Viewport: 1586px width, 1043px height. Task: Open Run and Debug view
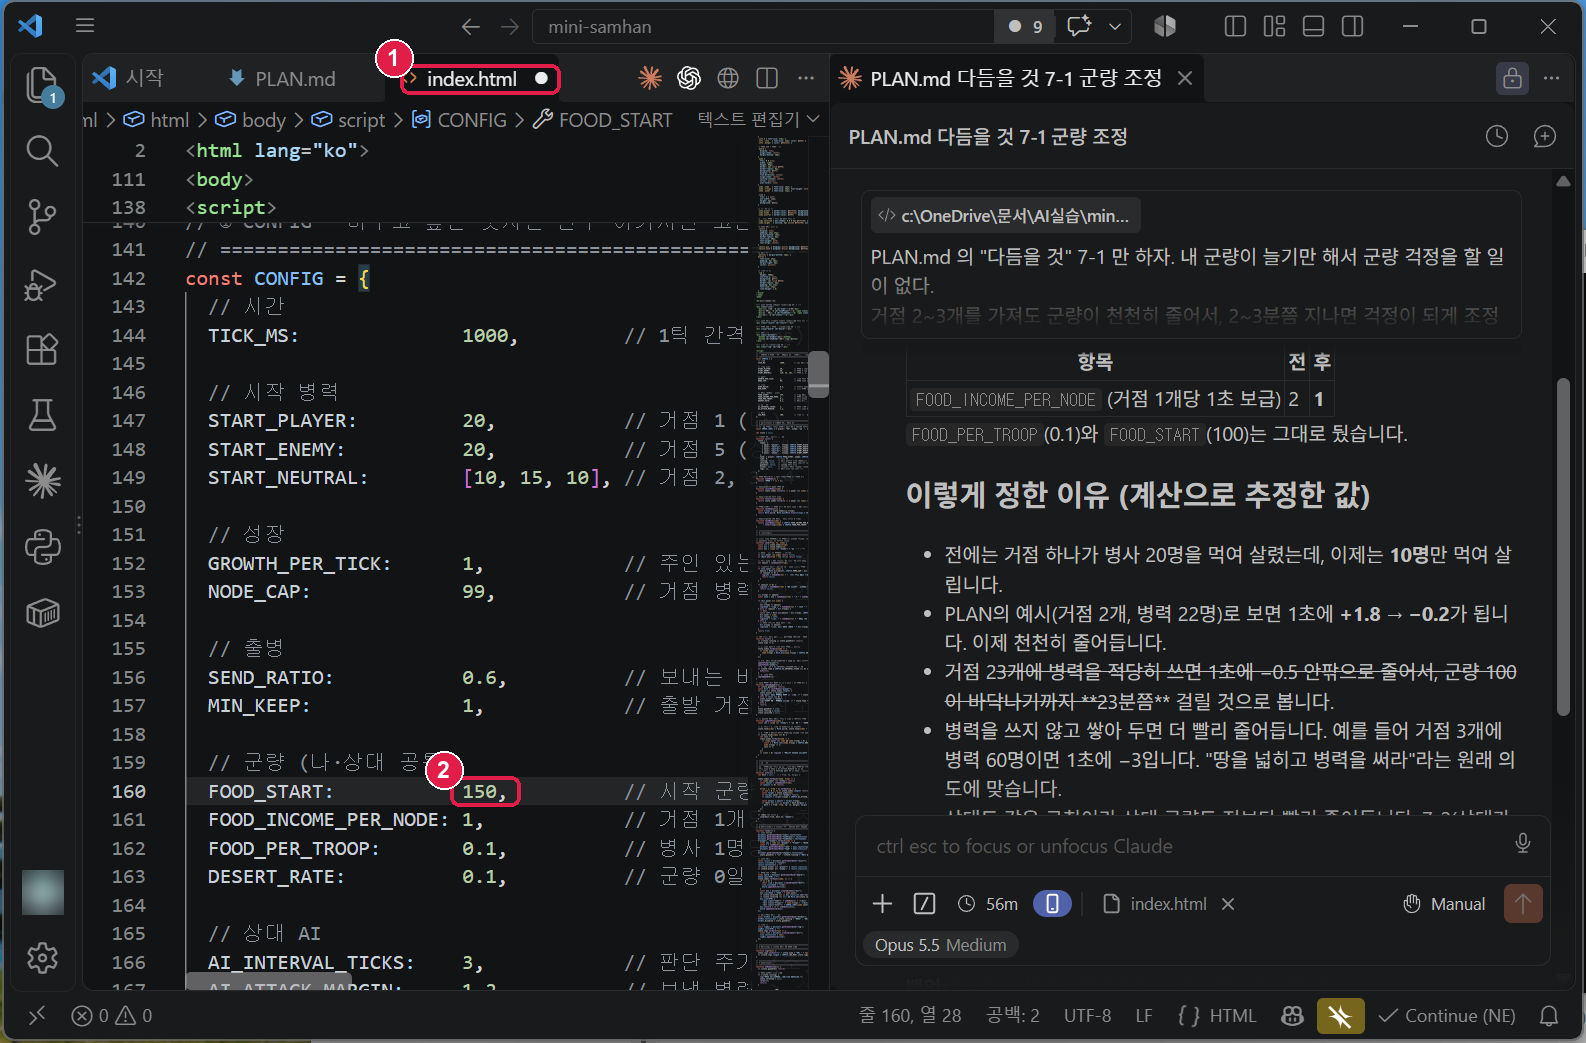42,285
